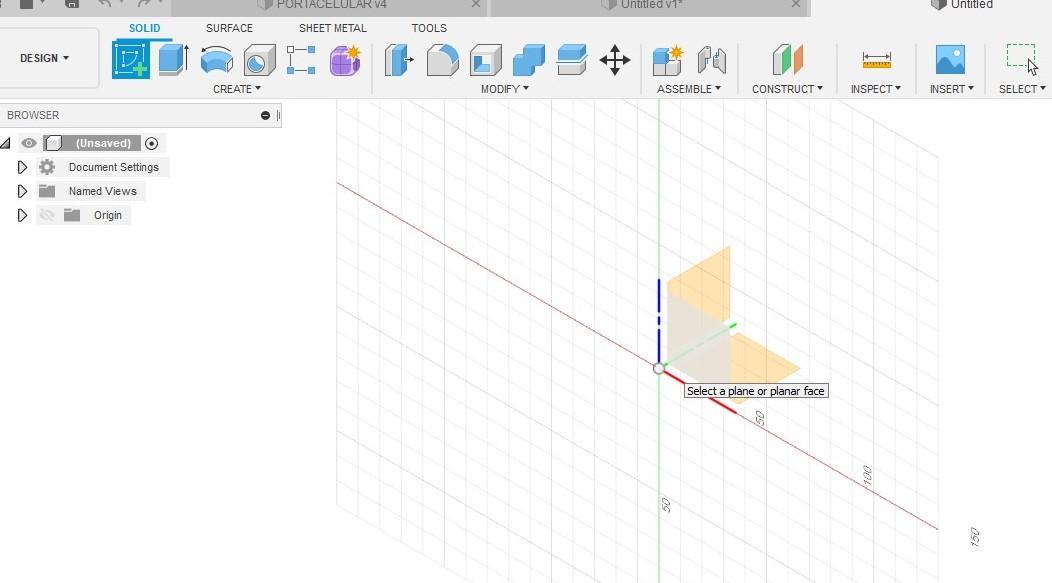Select the Fillet tool

point(442,60)
